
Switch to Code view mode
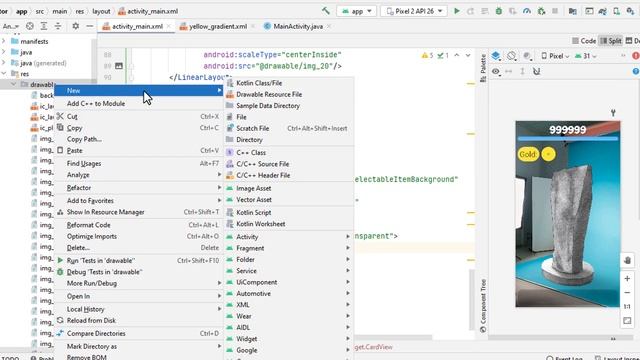pyautogui.click(x=584, y=41)
